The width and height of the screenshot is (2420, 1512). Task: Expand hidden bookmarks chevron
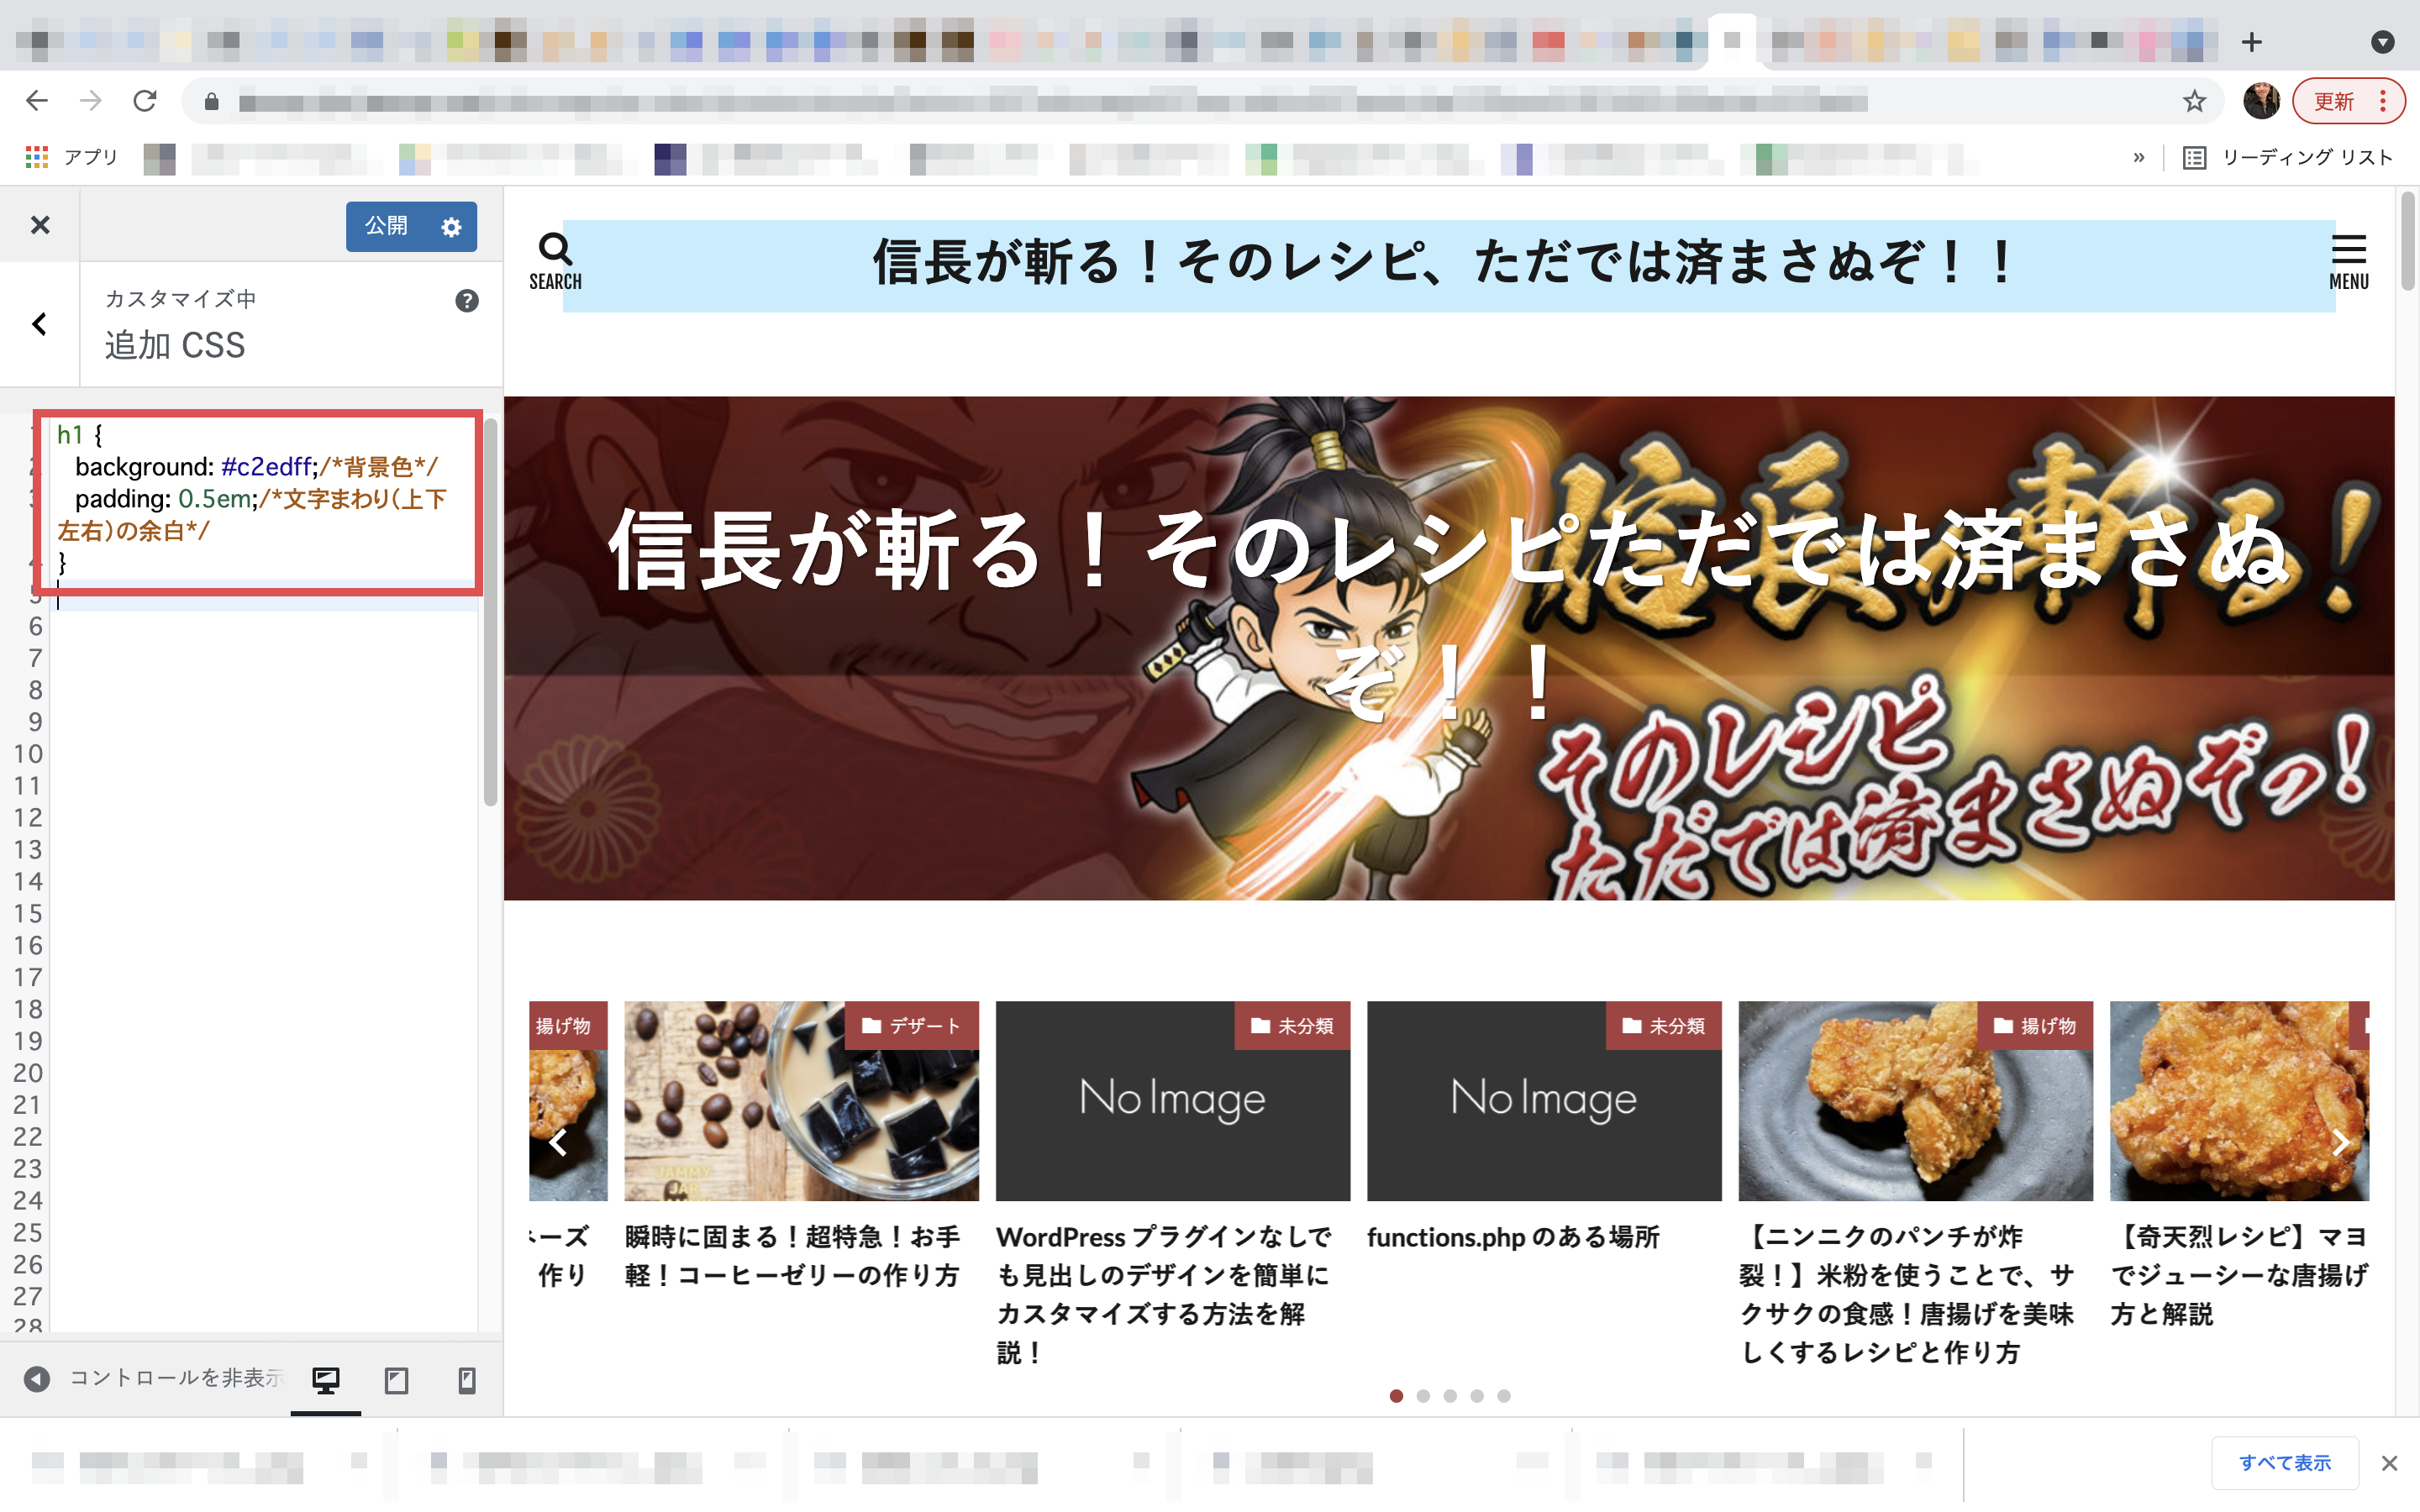[x=2138, y=157]
